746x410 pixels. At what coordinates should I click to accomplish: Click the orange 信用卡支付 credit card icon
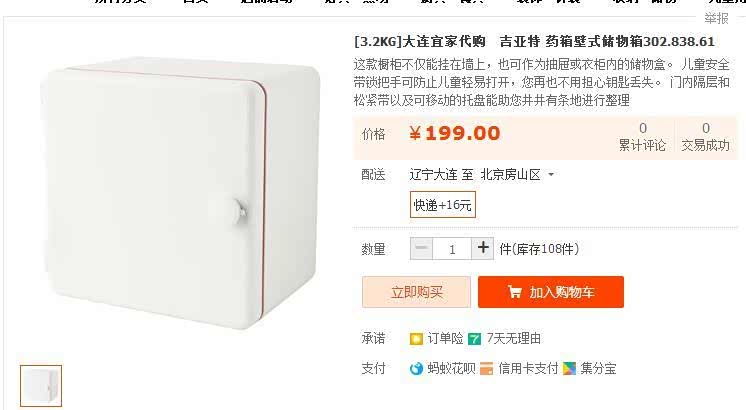point(486,369)
